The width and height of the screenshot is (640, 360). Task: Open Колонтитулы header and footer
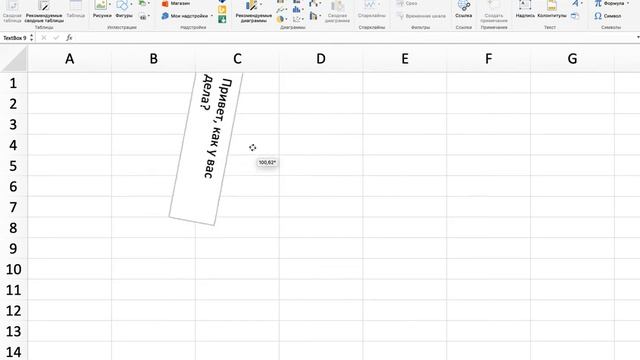click(551, 9)
